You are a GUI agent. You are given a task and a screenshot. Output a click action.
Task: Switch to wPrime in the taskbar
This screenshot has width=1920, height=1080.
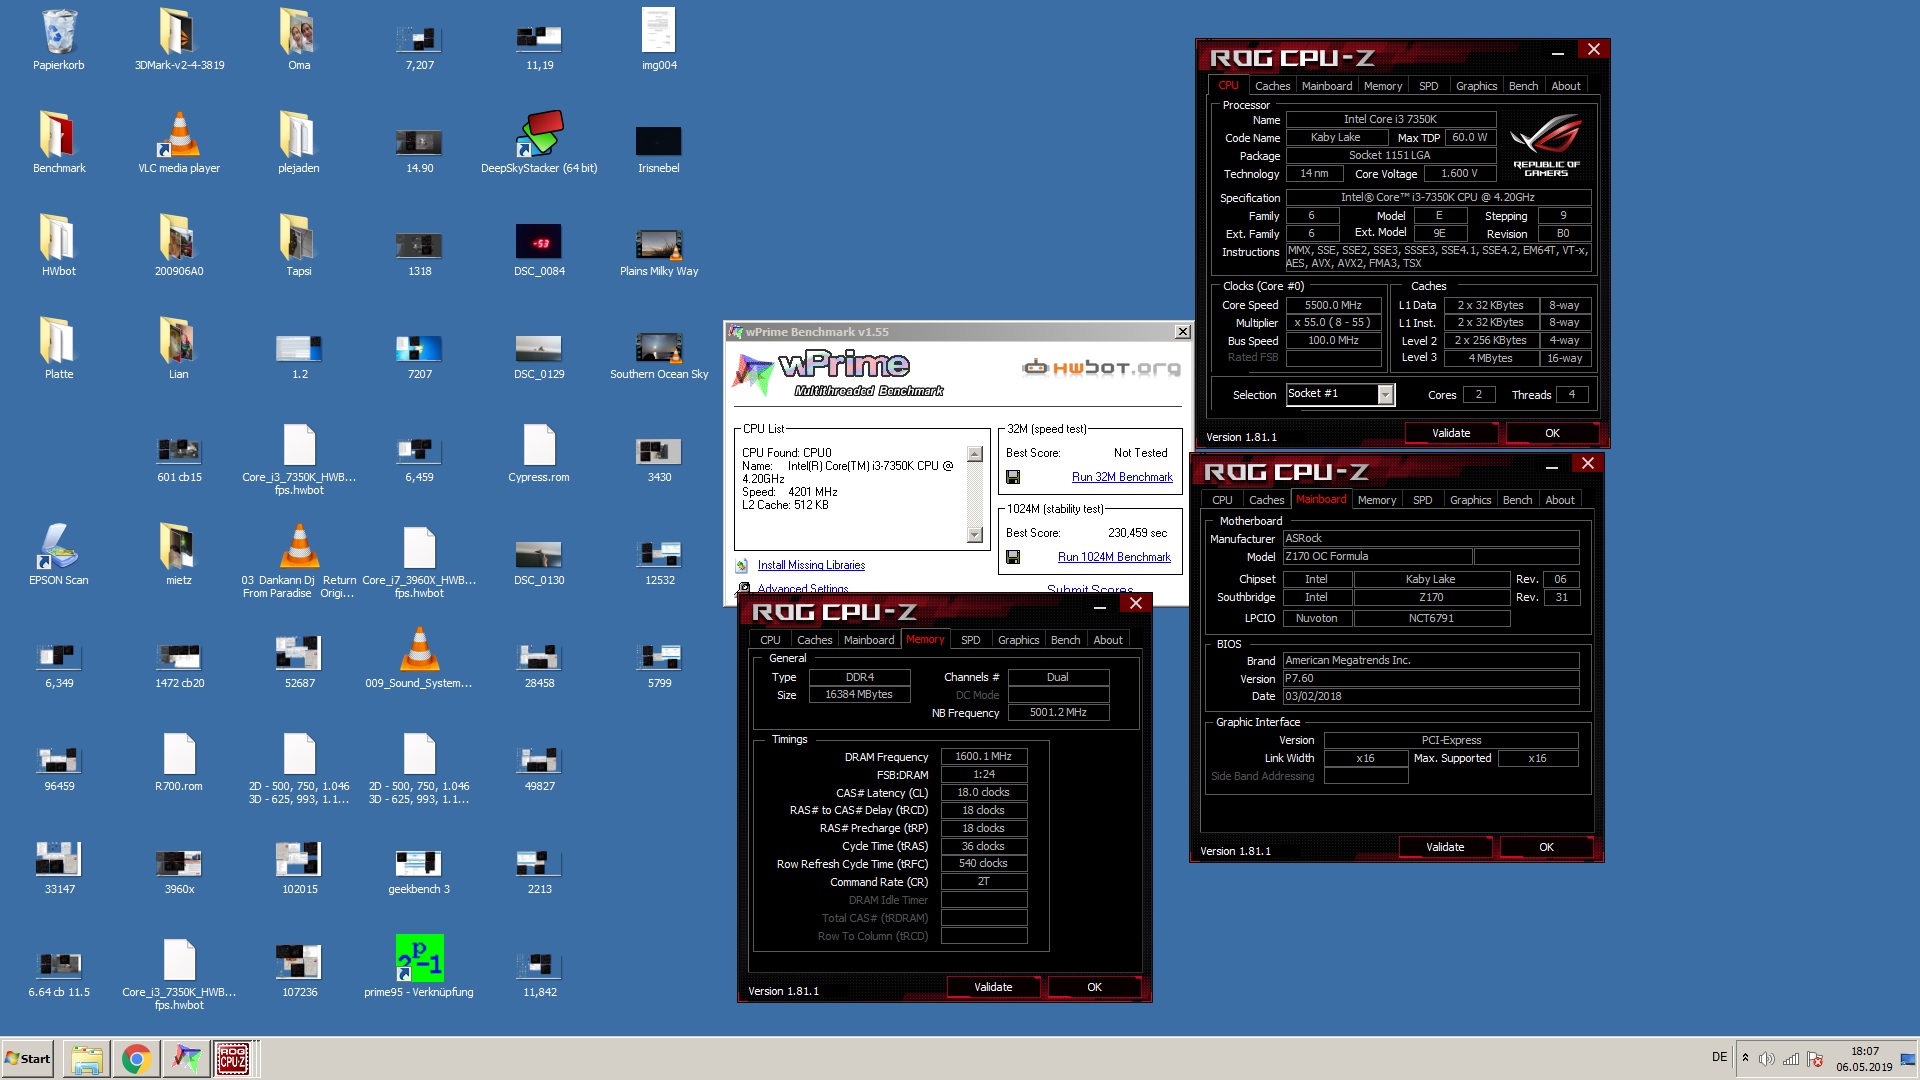(185, 1059)
